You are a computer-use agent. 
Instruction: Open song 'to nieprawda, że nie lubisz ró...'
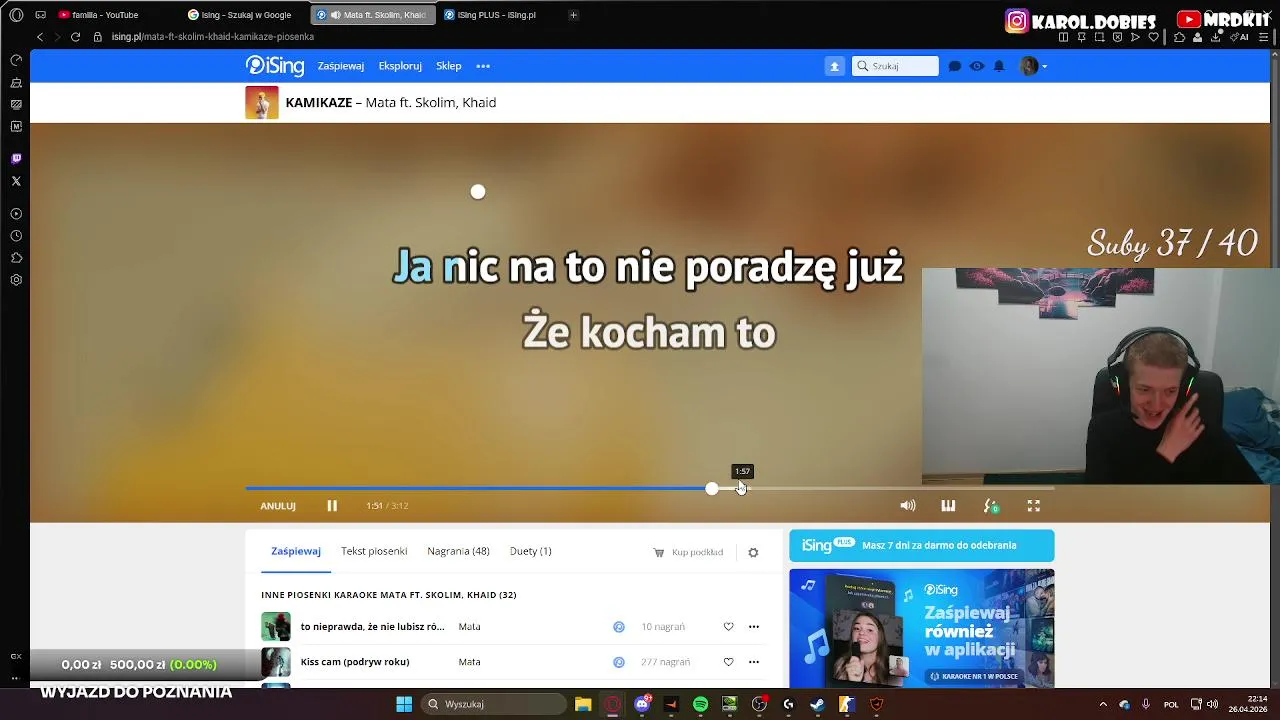tap(372, 627)
